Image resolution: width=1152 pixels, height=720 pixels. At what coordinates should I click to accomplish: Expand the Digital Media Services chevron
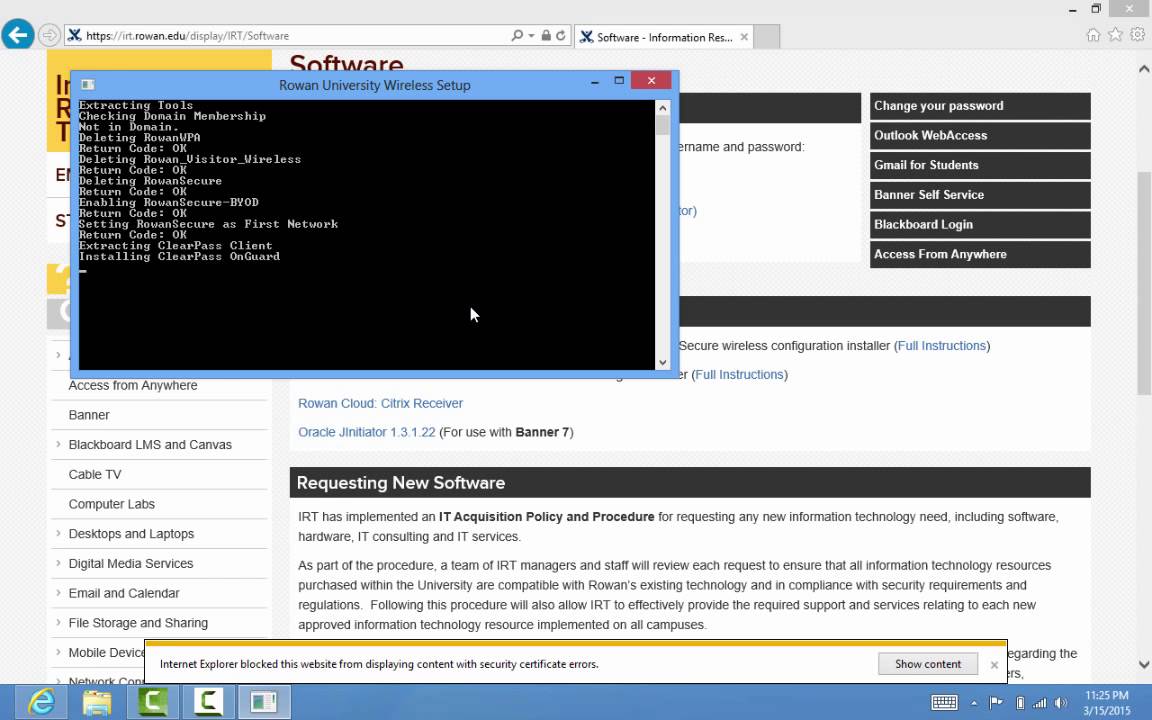[58, 563]
